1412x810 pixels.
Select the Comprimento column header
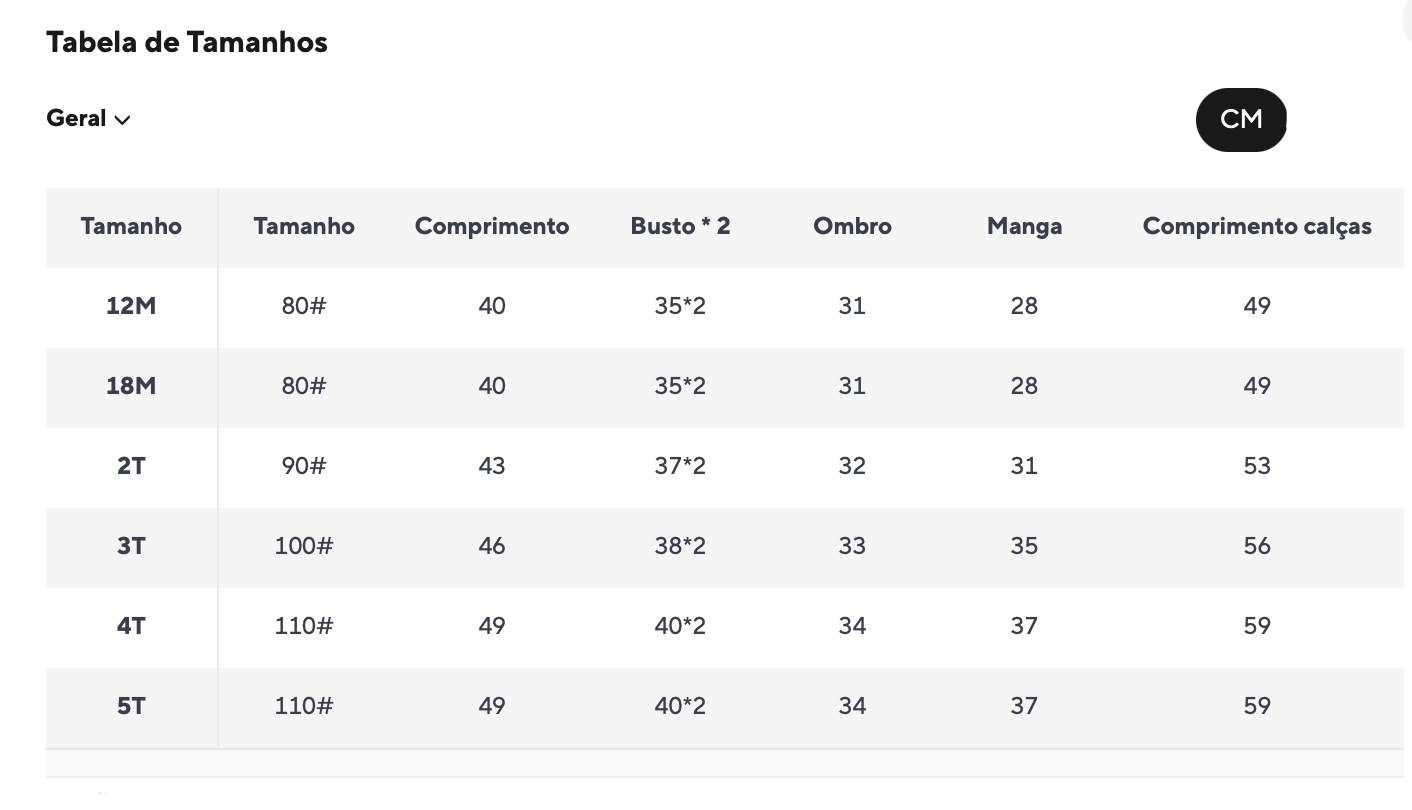(491, 226)
